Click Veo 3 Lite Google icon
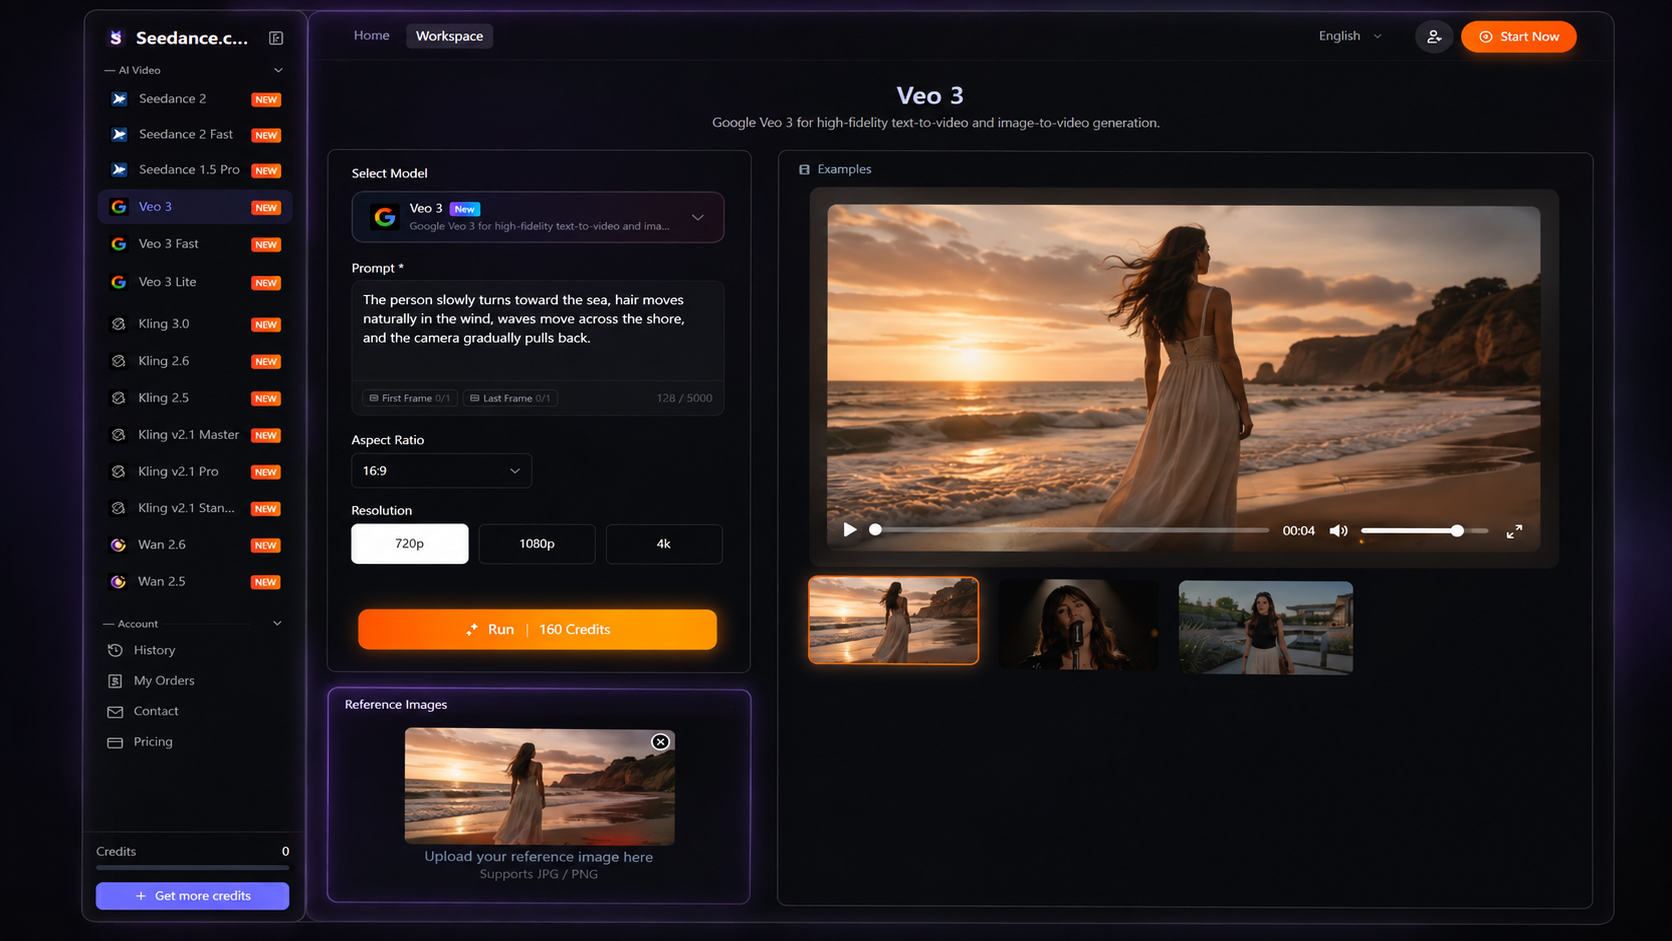The height and width of the screenshot is (941, 1672). tap(119, 282)
